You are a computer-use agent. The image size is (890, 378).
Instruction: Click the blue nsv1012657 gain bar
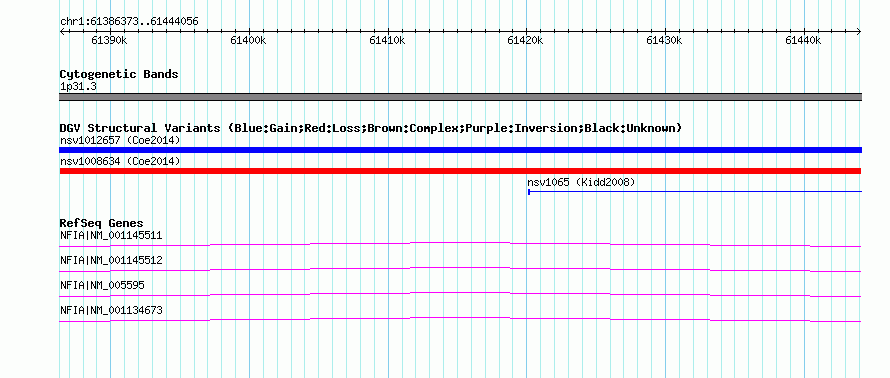coord(460,150)
